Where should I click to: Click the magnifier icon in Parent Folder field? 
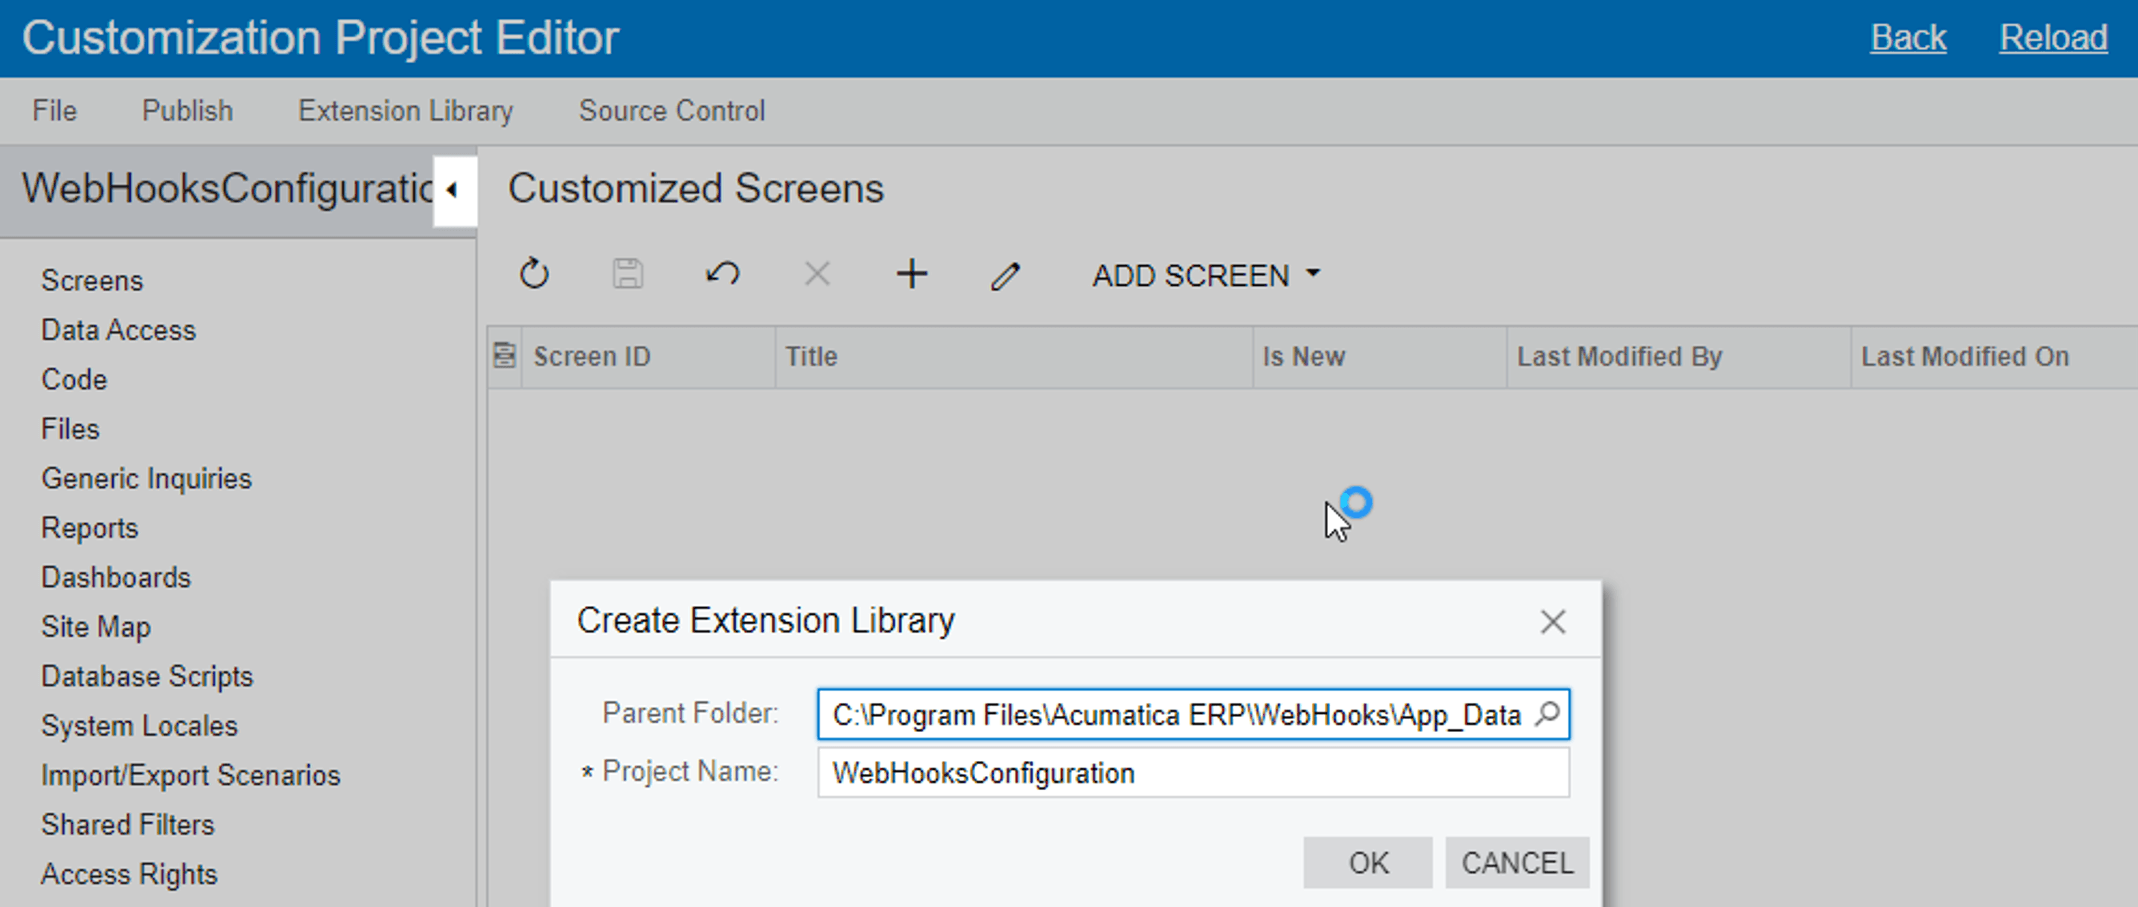click(x=1547, y=714)
